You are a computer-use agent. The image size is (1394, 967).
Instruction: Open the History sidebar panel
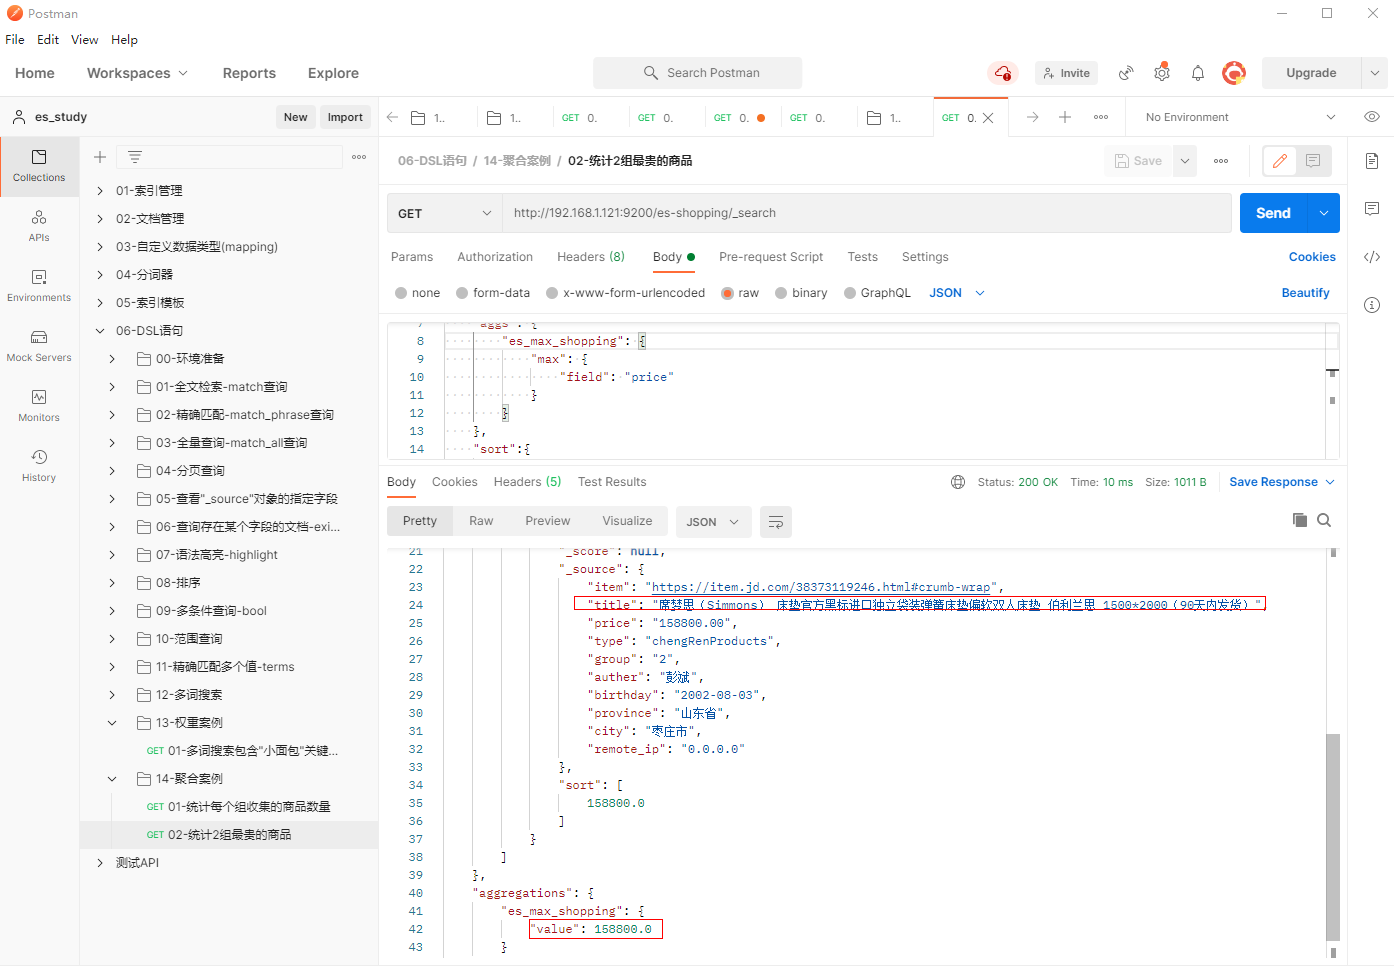[x=39, y=465]
